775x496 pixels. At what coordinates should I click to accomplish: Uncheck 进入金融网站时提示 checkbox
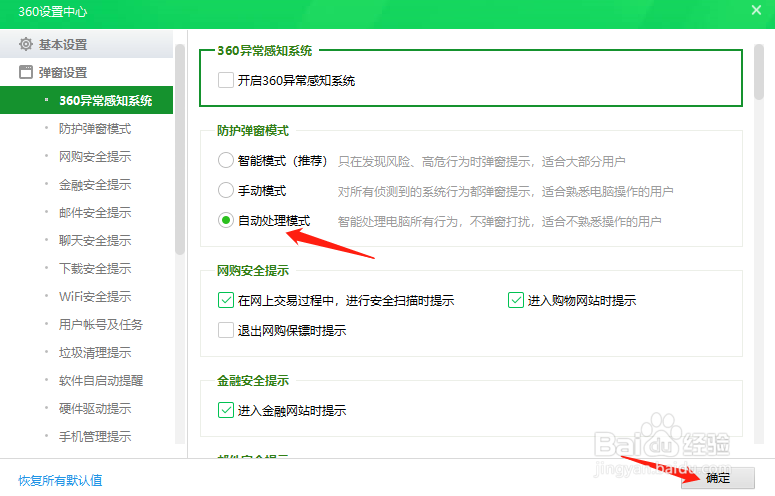tap(226, 410)
